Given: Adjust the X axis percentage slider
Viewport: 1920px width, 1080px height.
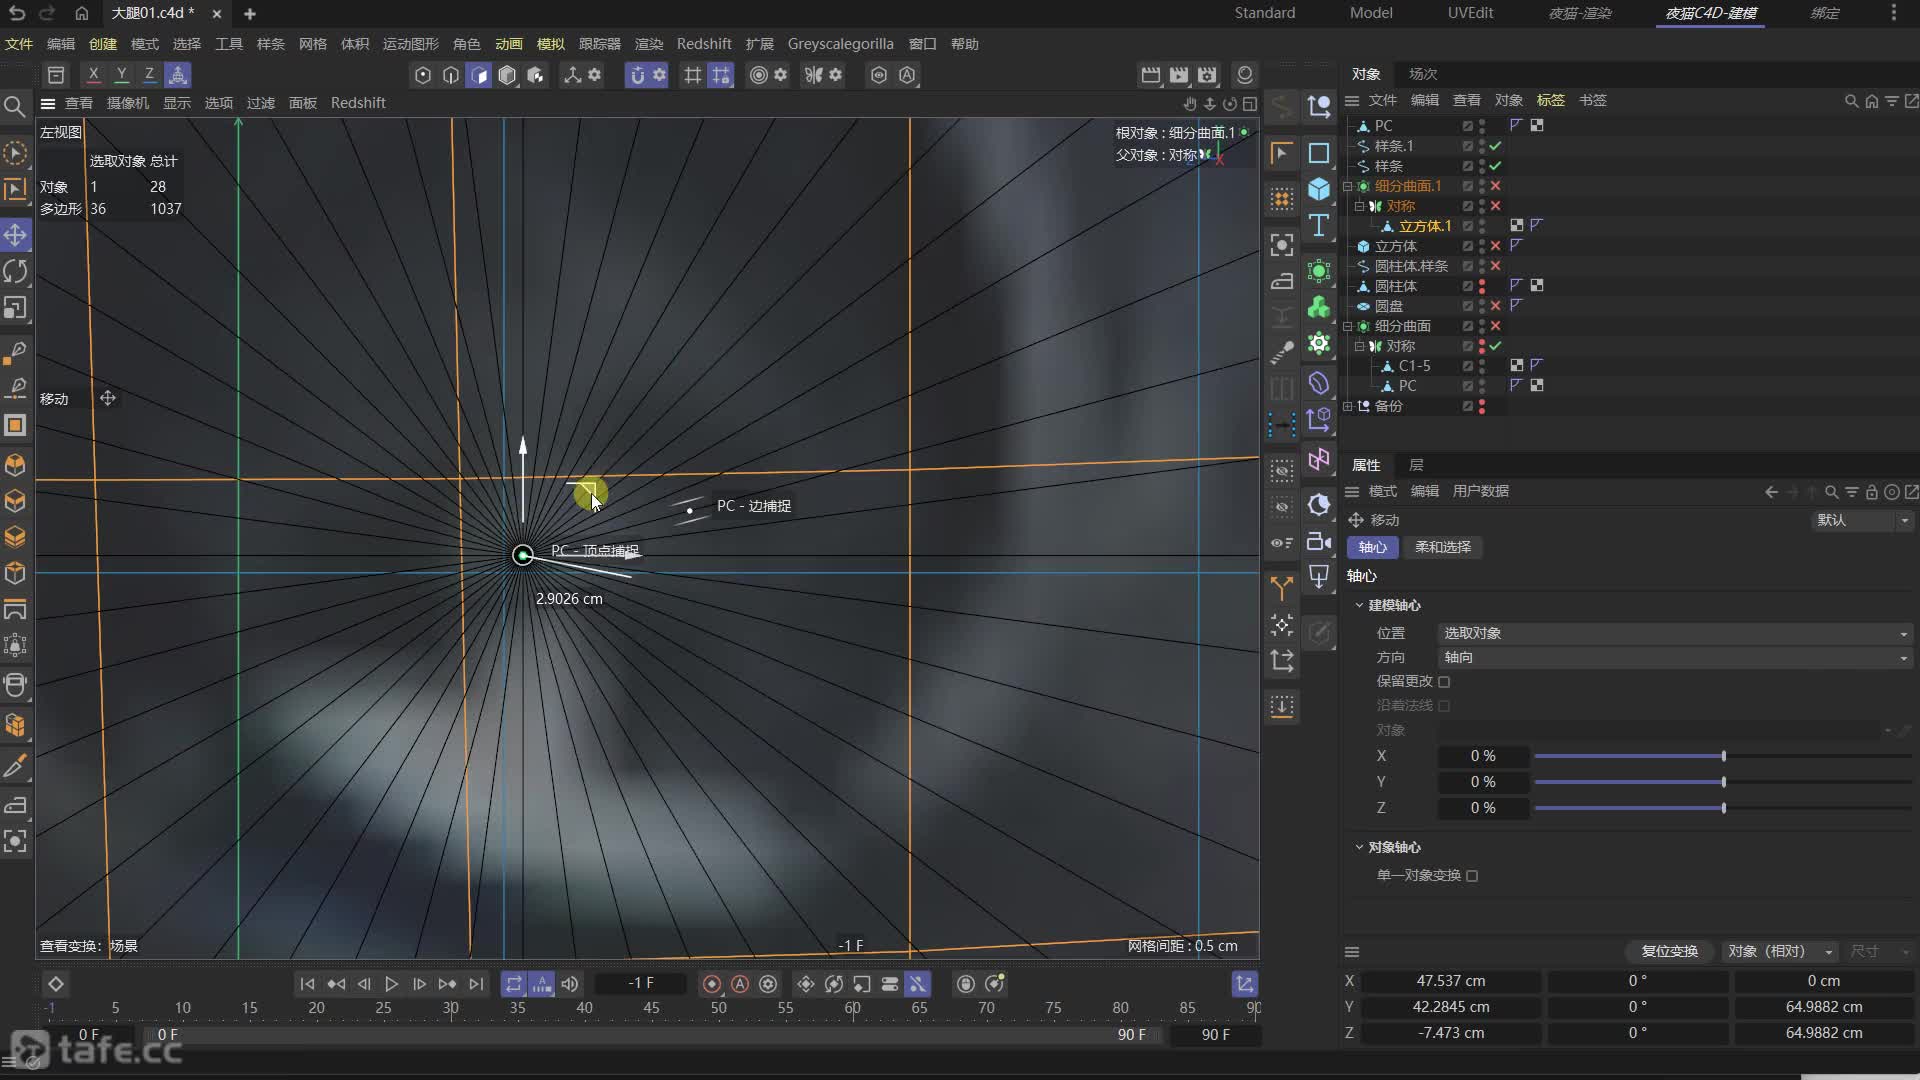Looking at the screenshot, I should (1723, 756).
